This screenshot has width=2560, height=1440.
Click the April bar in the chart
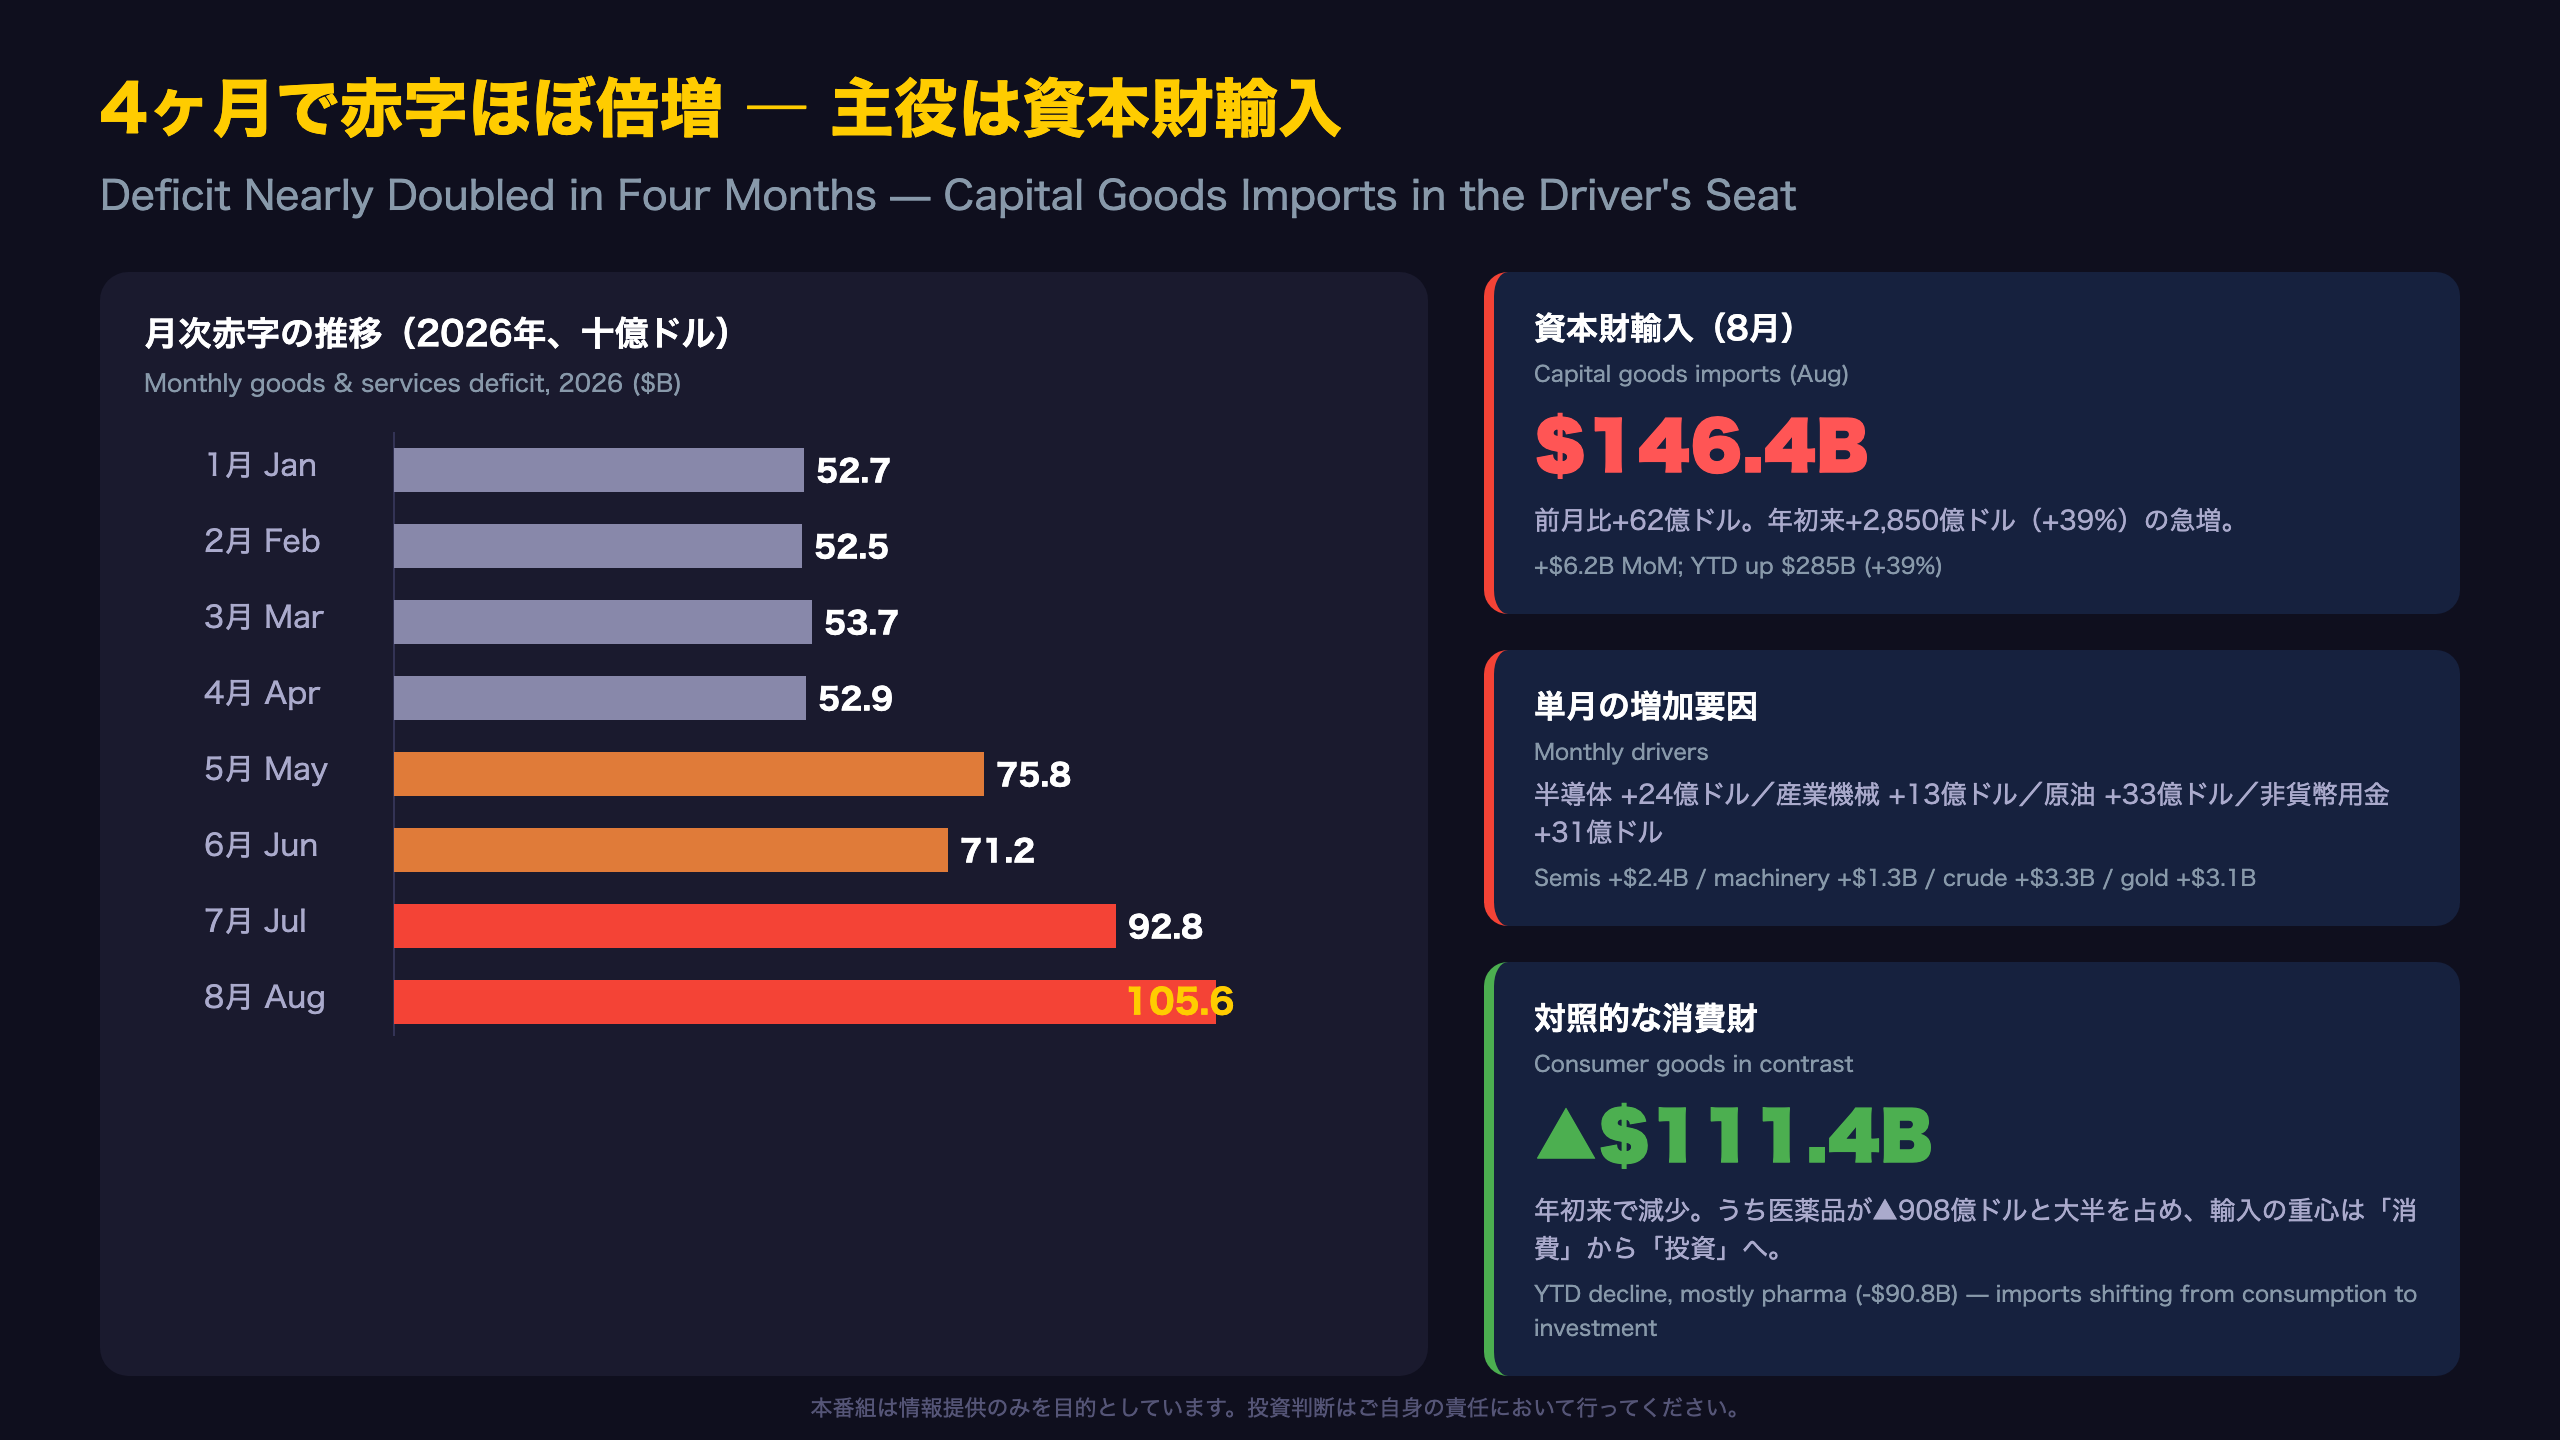[600, 698]
